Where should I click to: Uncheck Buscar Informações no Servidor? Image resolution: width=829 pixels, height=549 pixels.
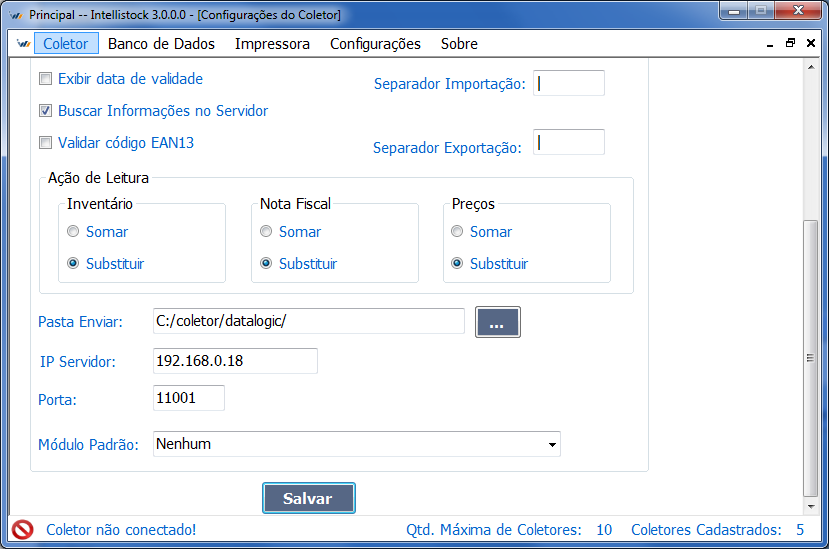point(45,111)
